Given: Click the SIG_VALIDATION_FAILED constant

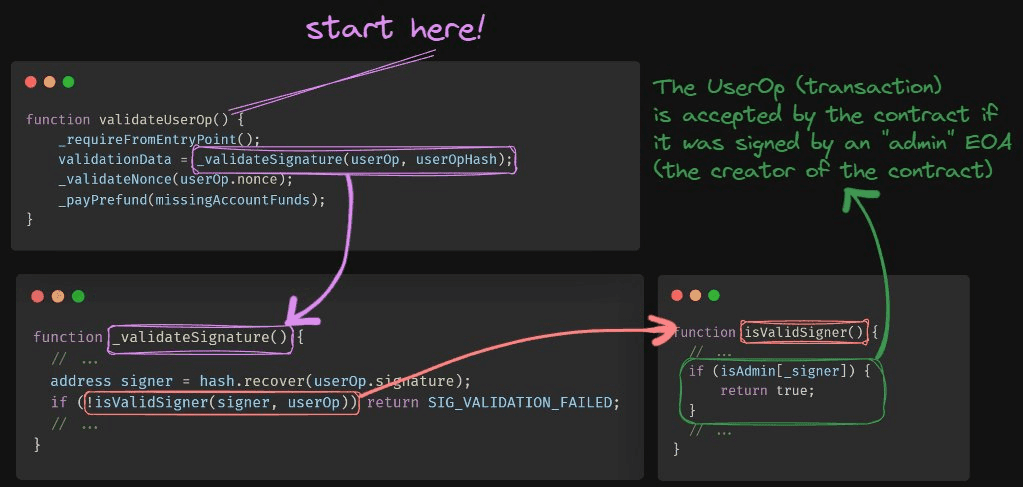Looking at the screenshot, I should 524,403.
